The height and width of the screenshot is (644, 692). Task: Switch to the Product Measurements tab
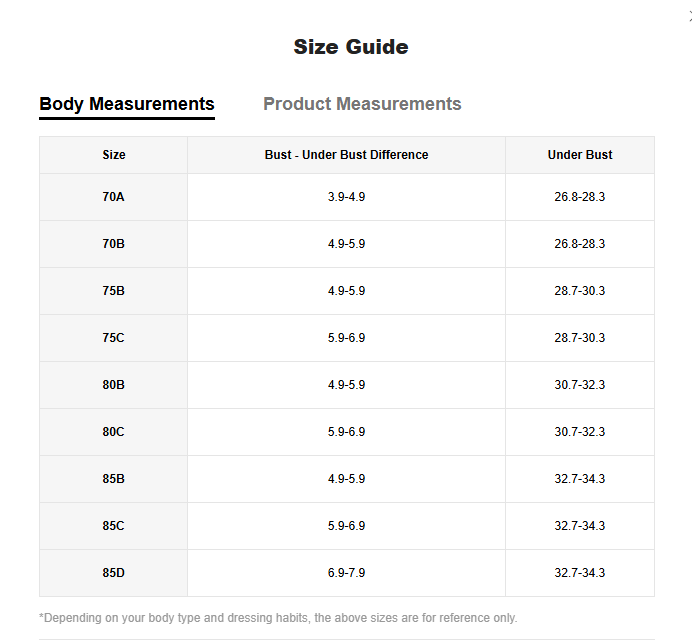click(362, 104)
